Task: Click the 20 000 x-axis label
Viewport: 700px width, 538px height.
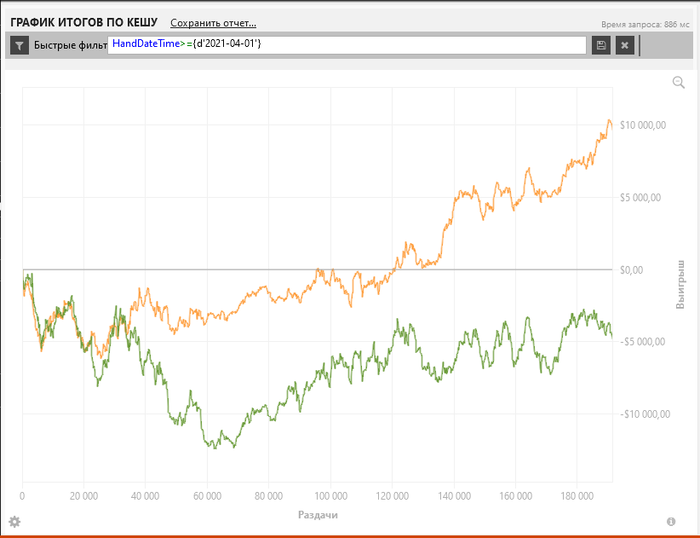Action: [83, 496]
